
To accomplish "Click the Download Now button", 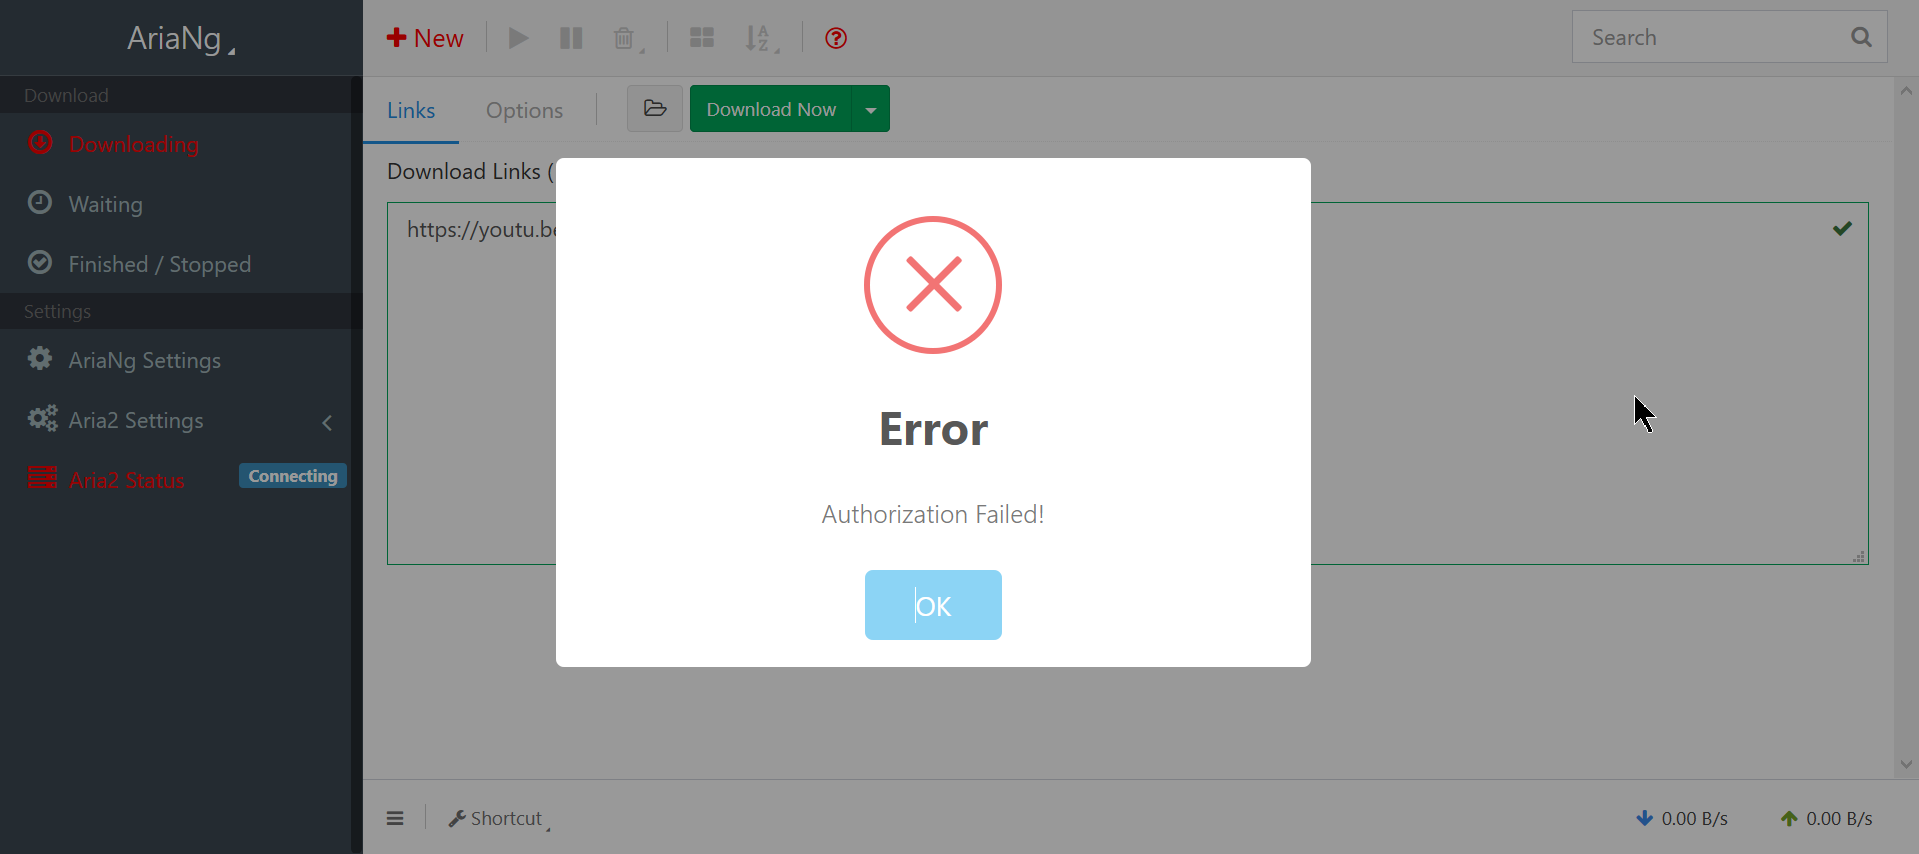I will 771,109.
